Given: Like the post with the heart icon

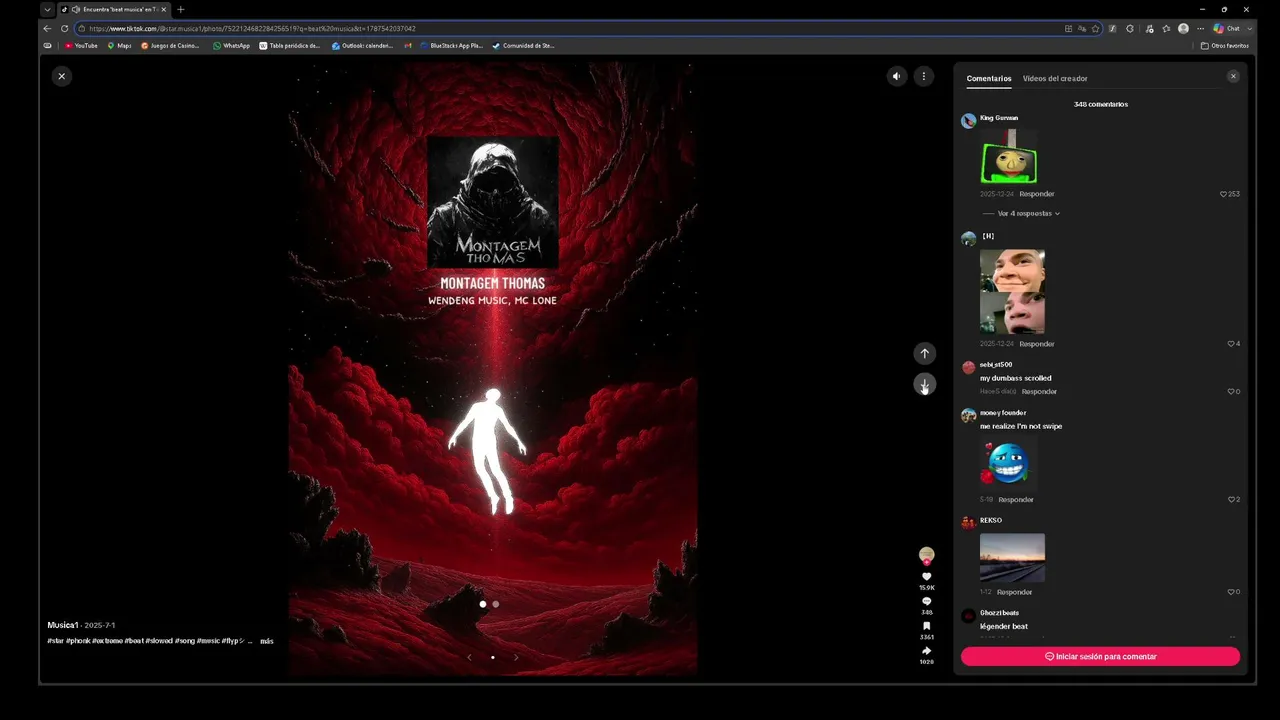Looking at the screenshot, I should point(927,577).
